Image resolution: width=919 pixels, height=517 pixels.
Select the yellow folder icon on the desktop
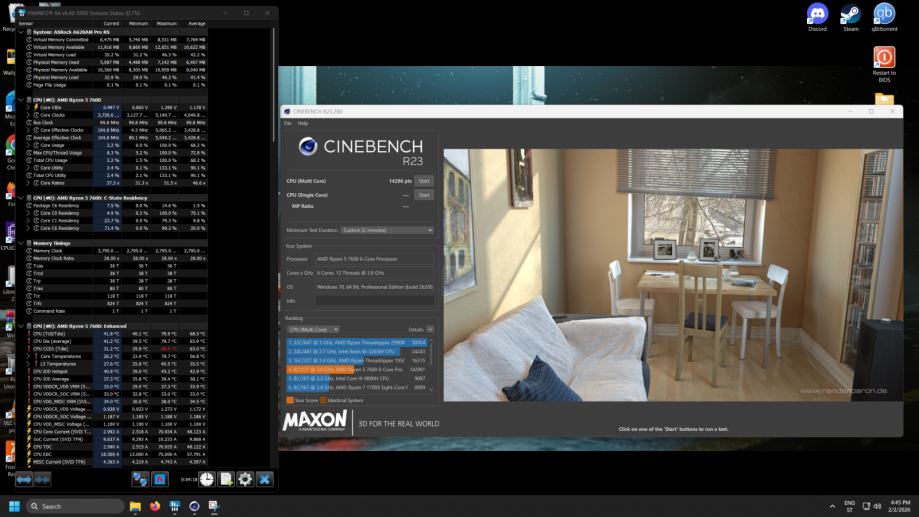[x=884, y=98]
